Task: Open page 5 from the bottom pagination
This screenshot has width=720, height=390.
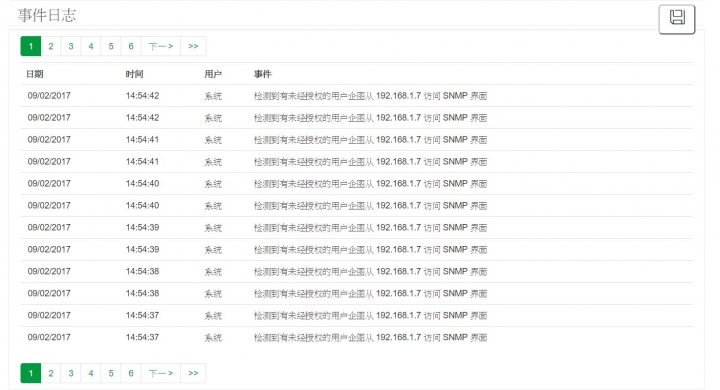Action: coord(111,373)
